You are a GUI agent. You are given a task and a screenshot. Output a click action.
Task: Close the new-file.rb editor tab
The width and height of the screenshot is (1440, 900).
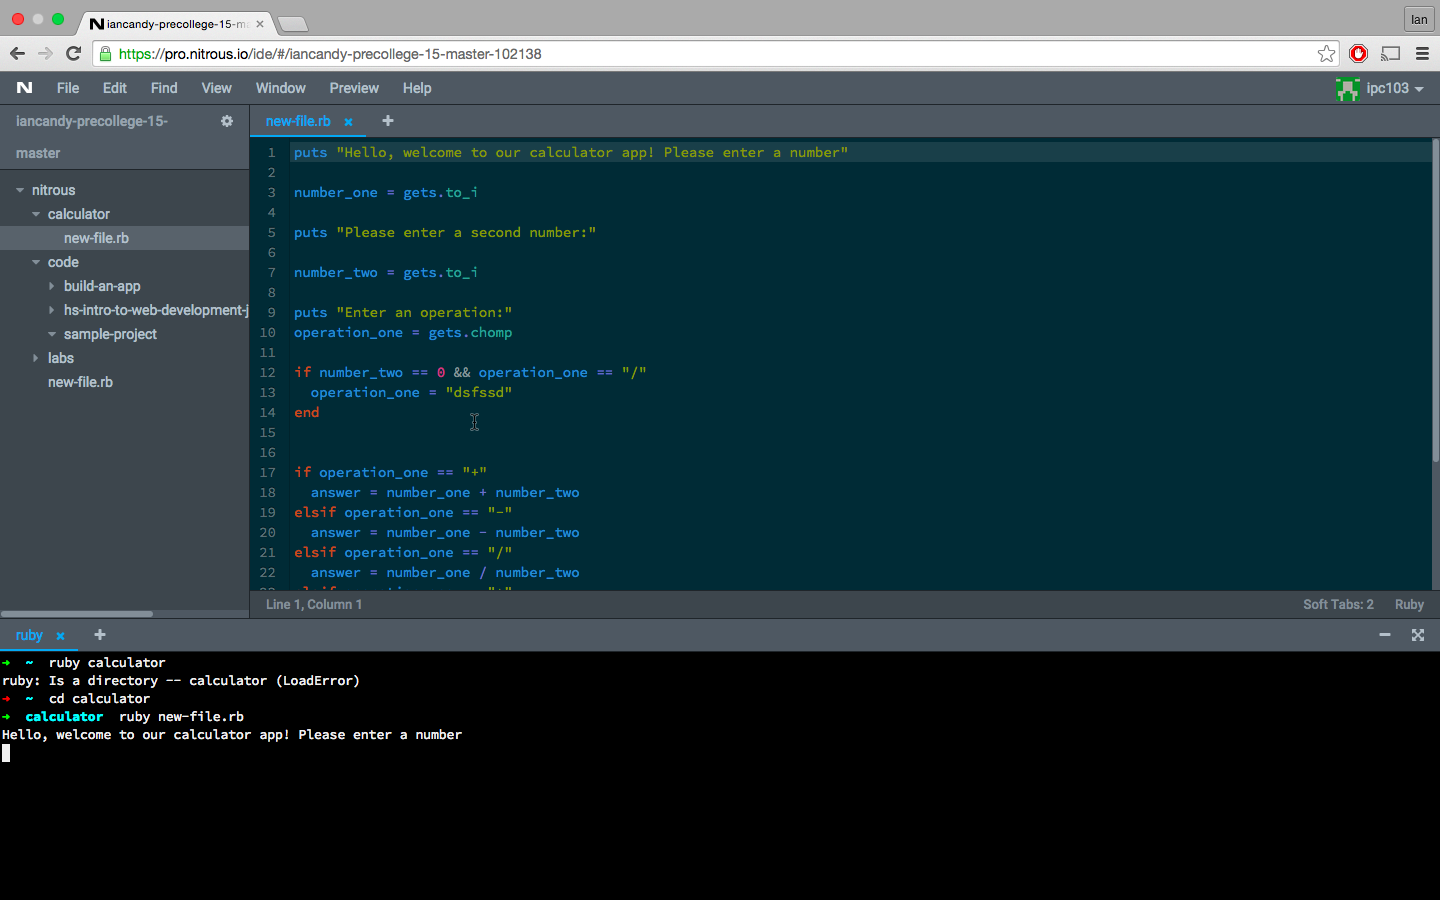click(348, 122)
